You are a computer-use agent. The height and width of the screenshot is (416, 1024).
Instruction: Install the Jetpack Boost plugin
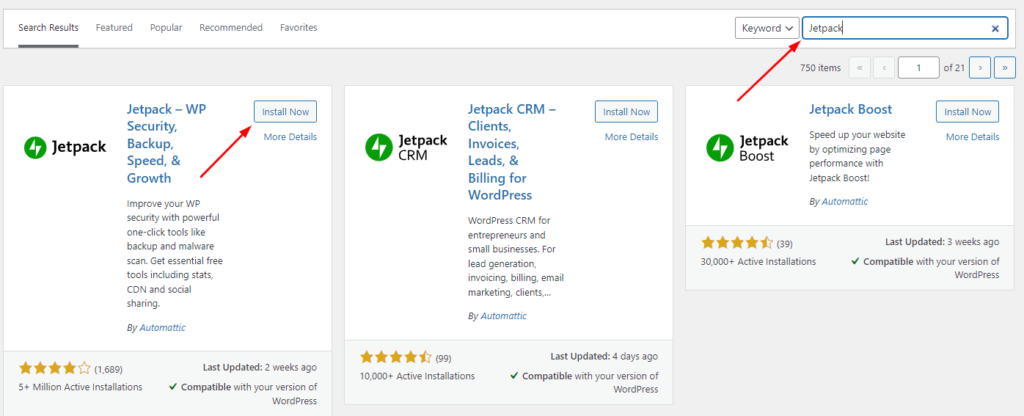coord(967,112)
